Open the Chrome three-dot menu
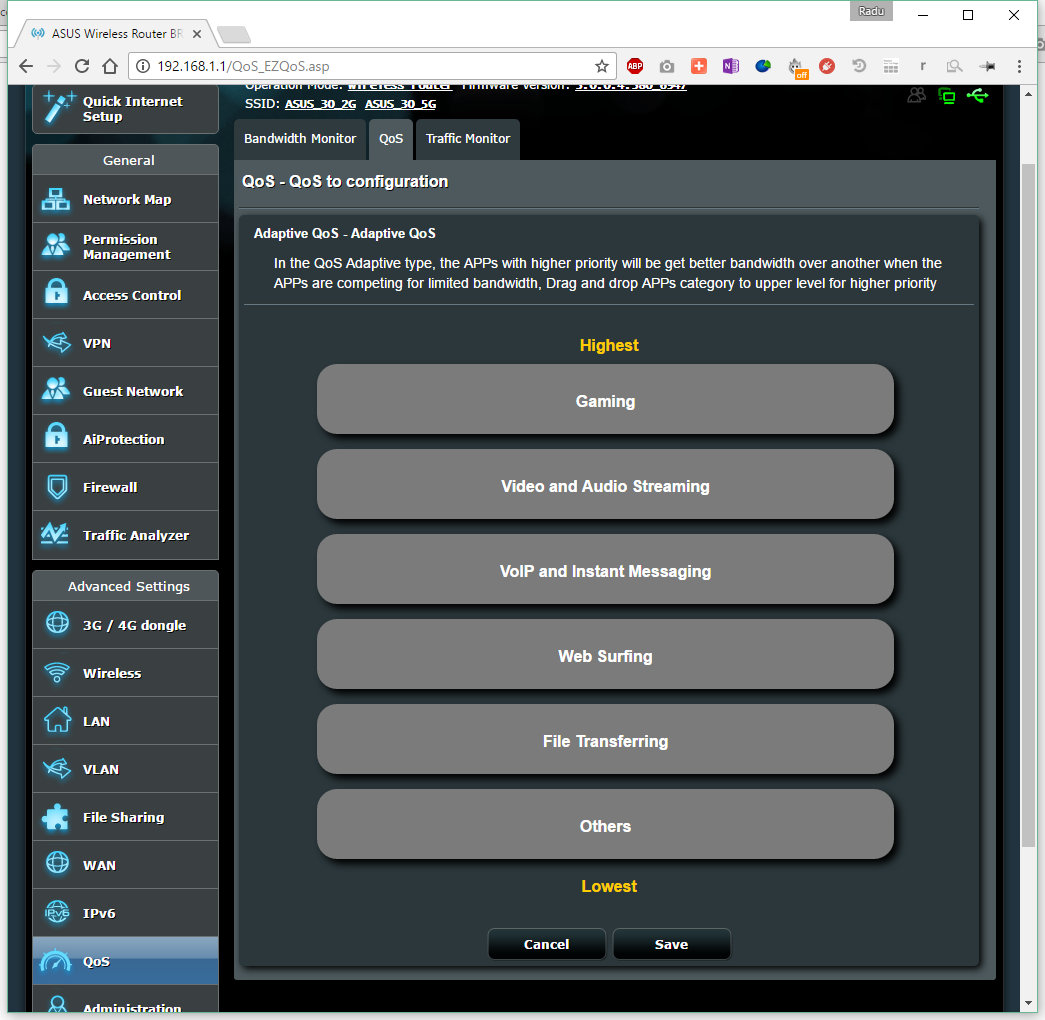 1019,66
